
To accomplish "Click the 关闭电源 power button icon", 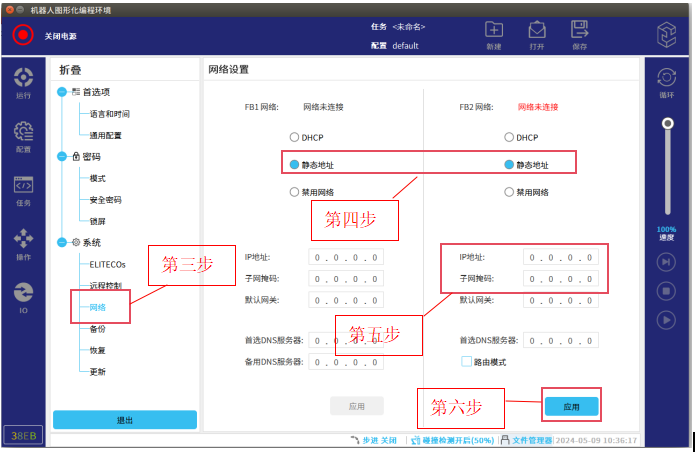I will [x=23, y=36].
